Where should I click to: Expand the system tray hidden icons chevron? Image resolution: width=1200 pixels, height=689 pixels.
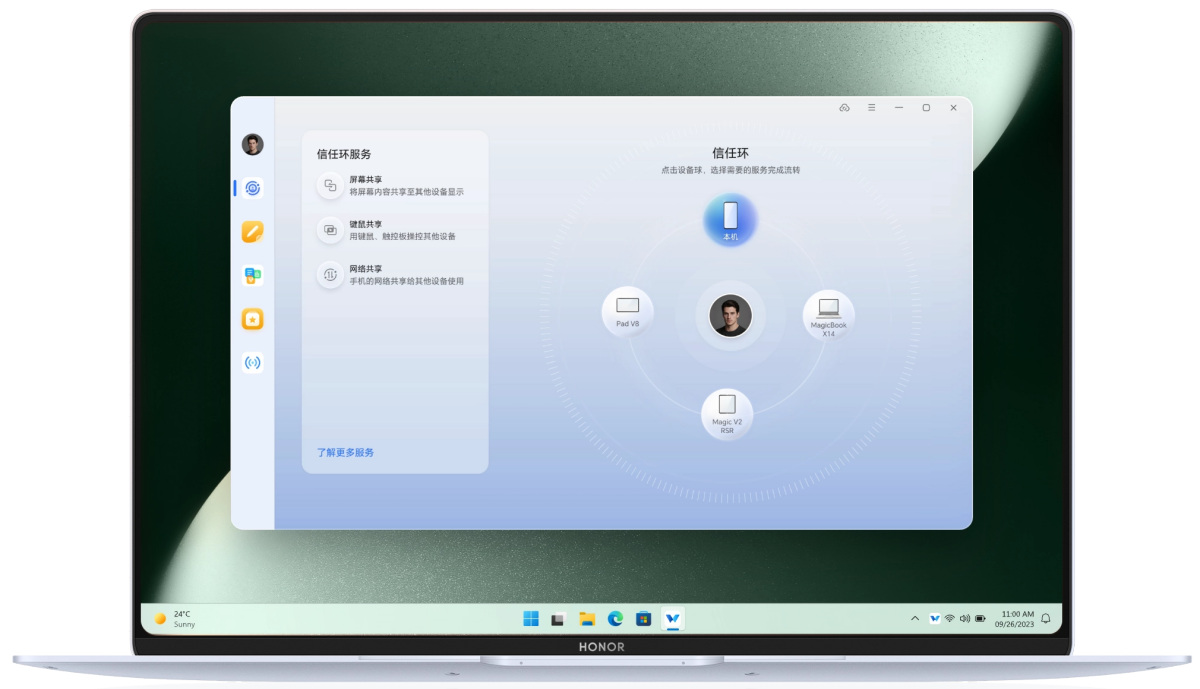[x=914, y=619]
